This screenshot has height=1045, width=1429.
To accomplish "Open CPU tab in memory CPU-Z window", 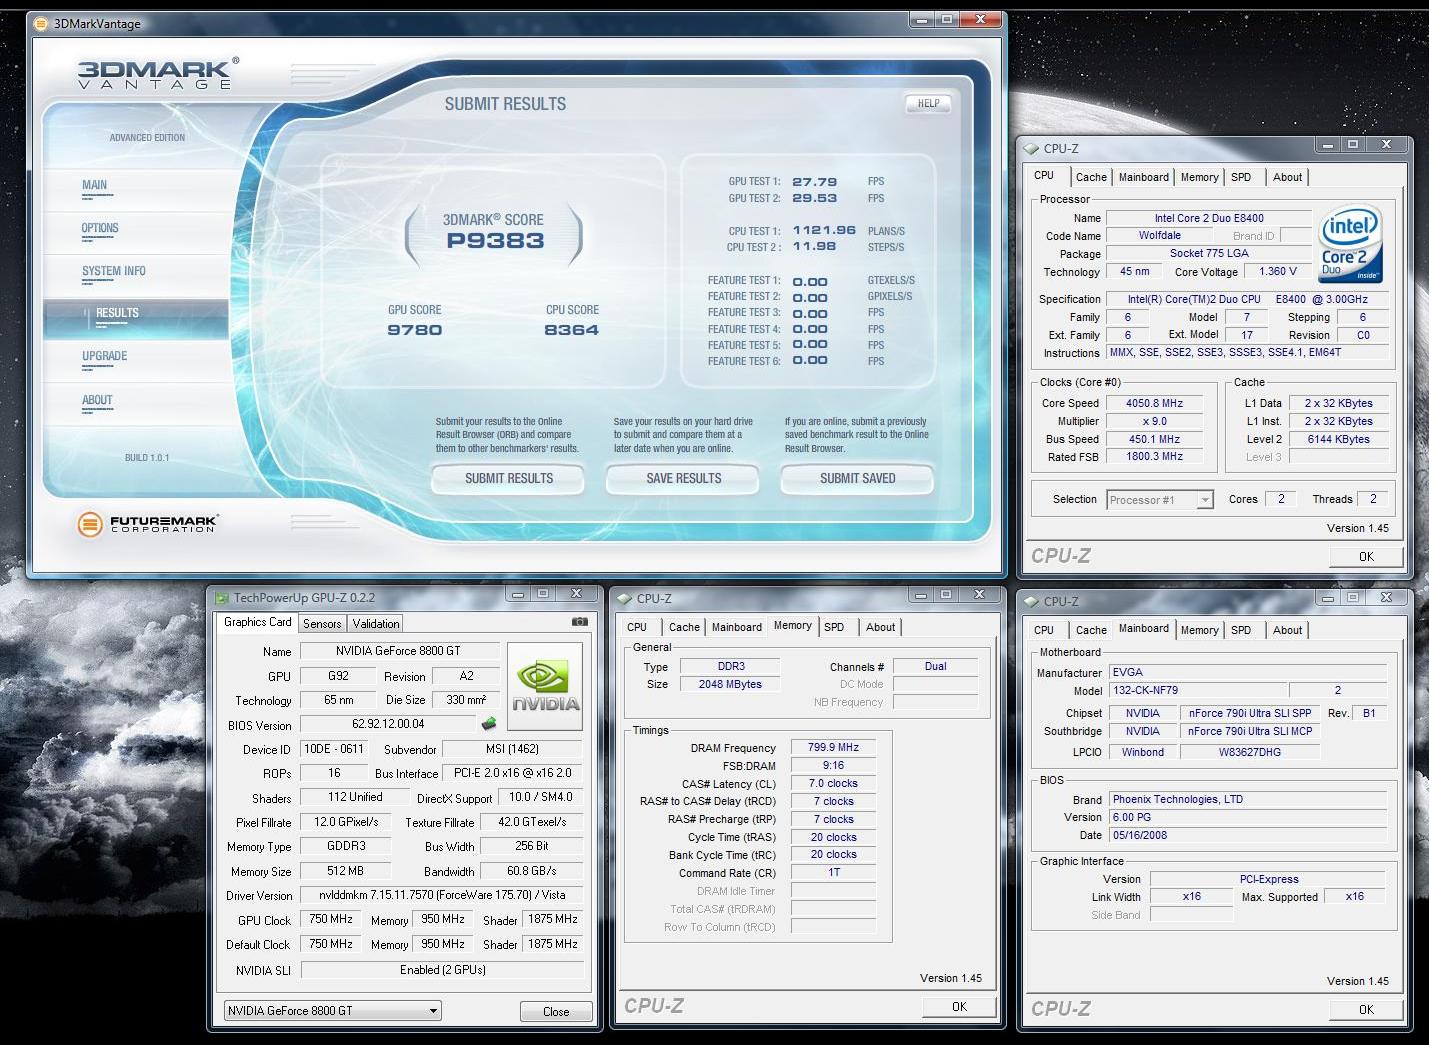I will [637, 627].
